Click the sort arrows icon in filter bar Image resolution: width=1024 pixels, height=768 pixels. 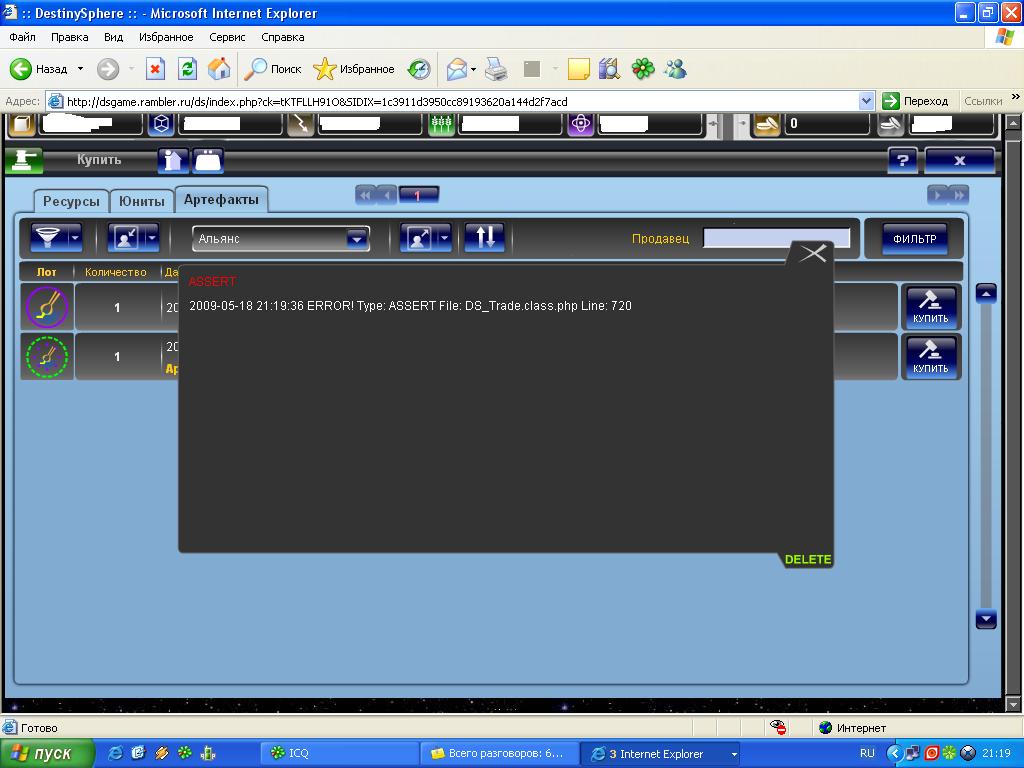[x=484, y=238]
